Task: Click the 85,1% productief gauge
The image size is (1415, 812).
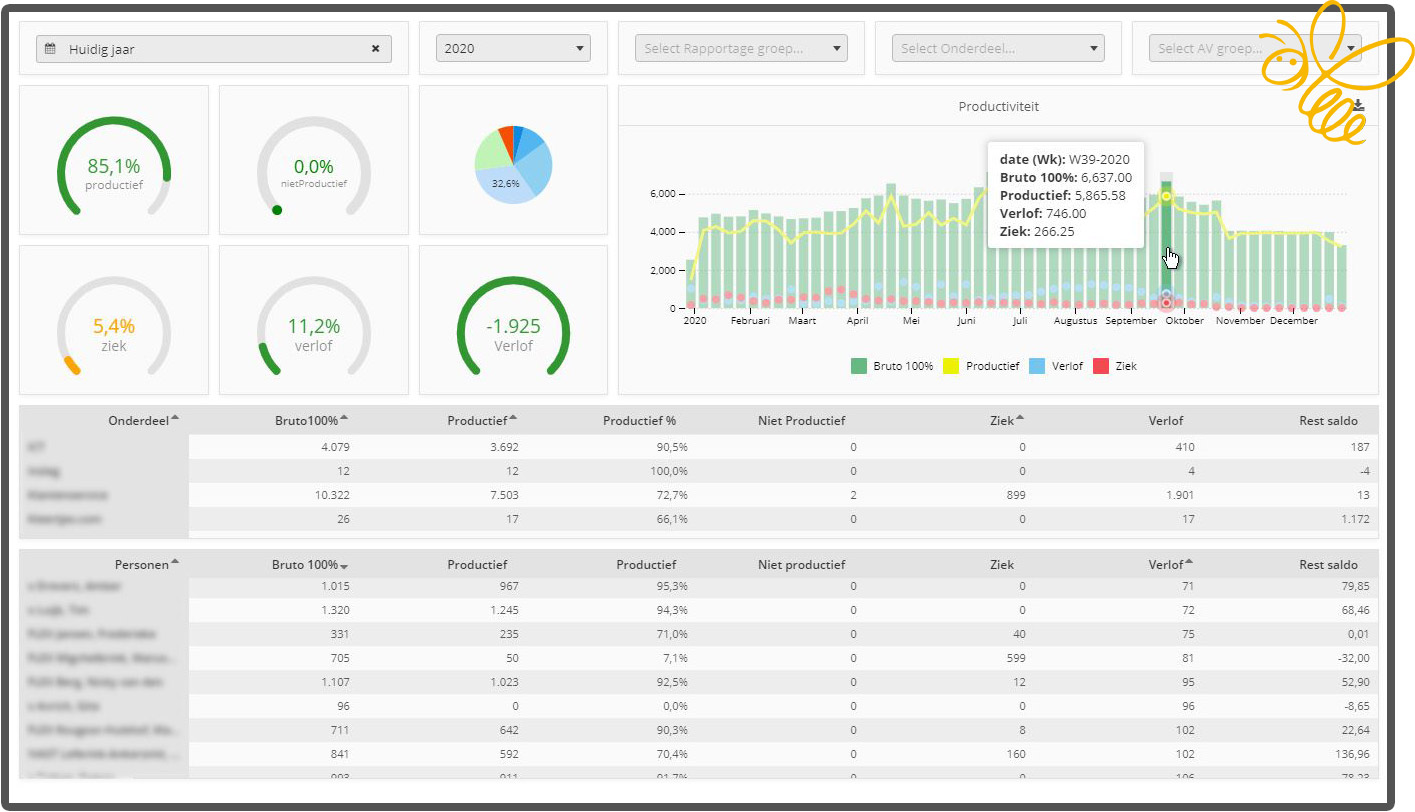Action: click(113, 160)
